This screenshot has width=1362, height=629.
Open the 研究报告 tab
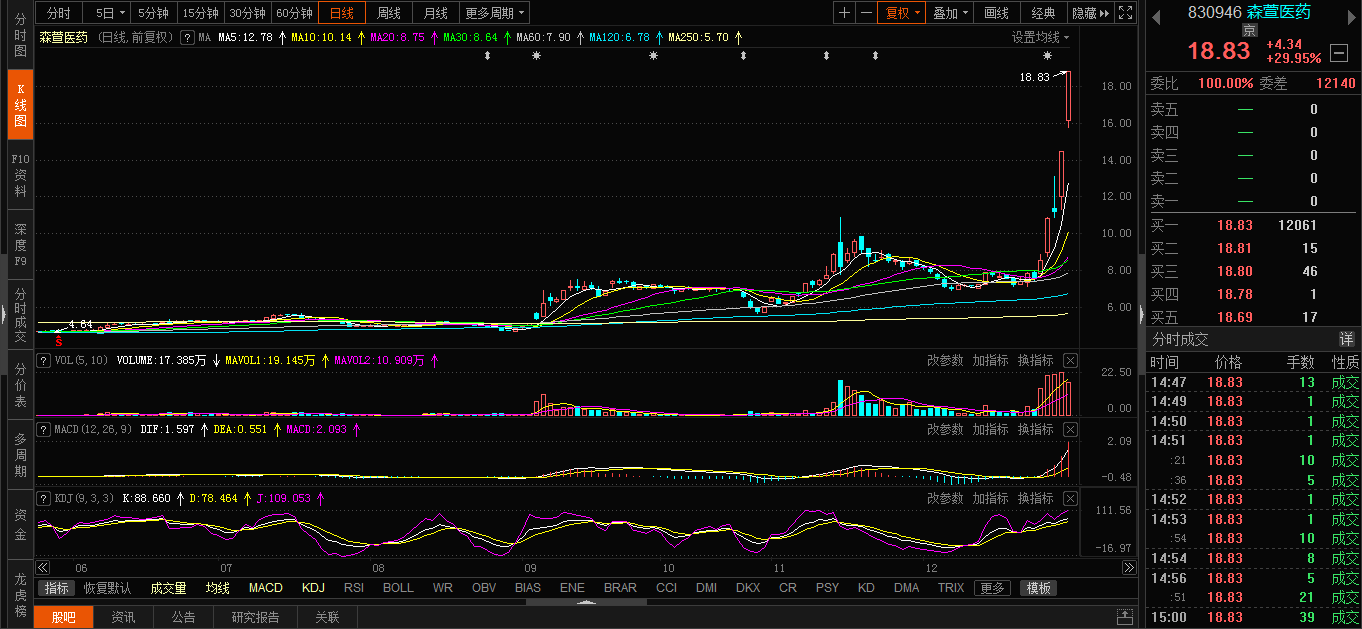[255, 617]
